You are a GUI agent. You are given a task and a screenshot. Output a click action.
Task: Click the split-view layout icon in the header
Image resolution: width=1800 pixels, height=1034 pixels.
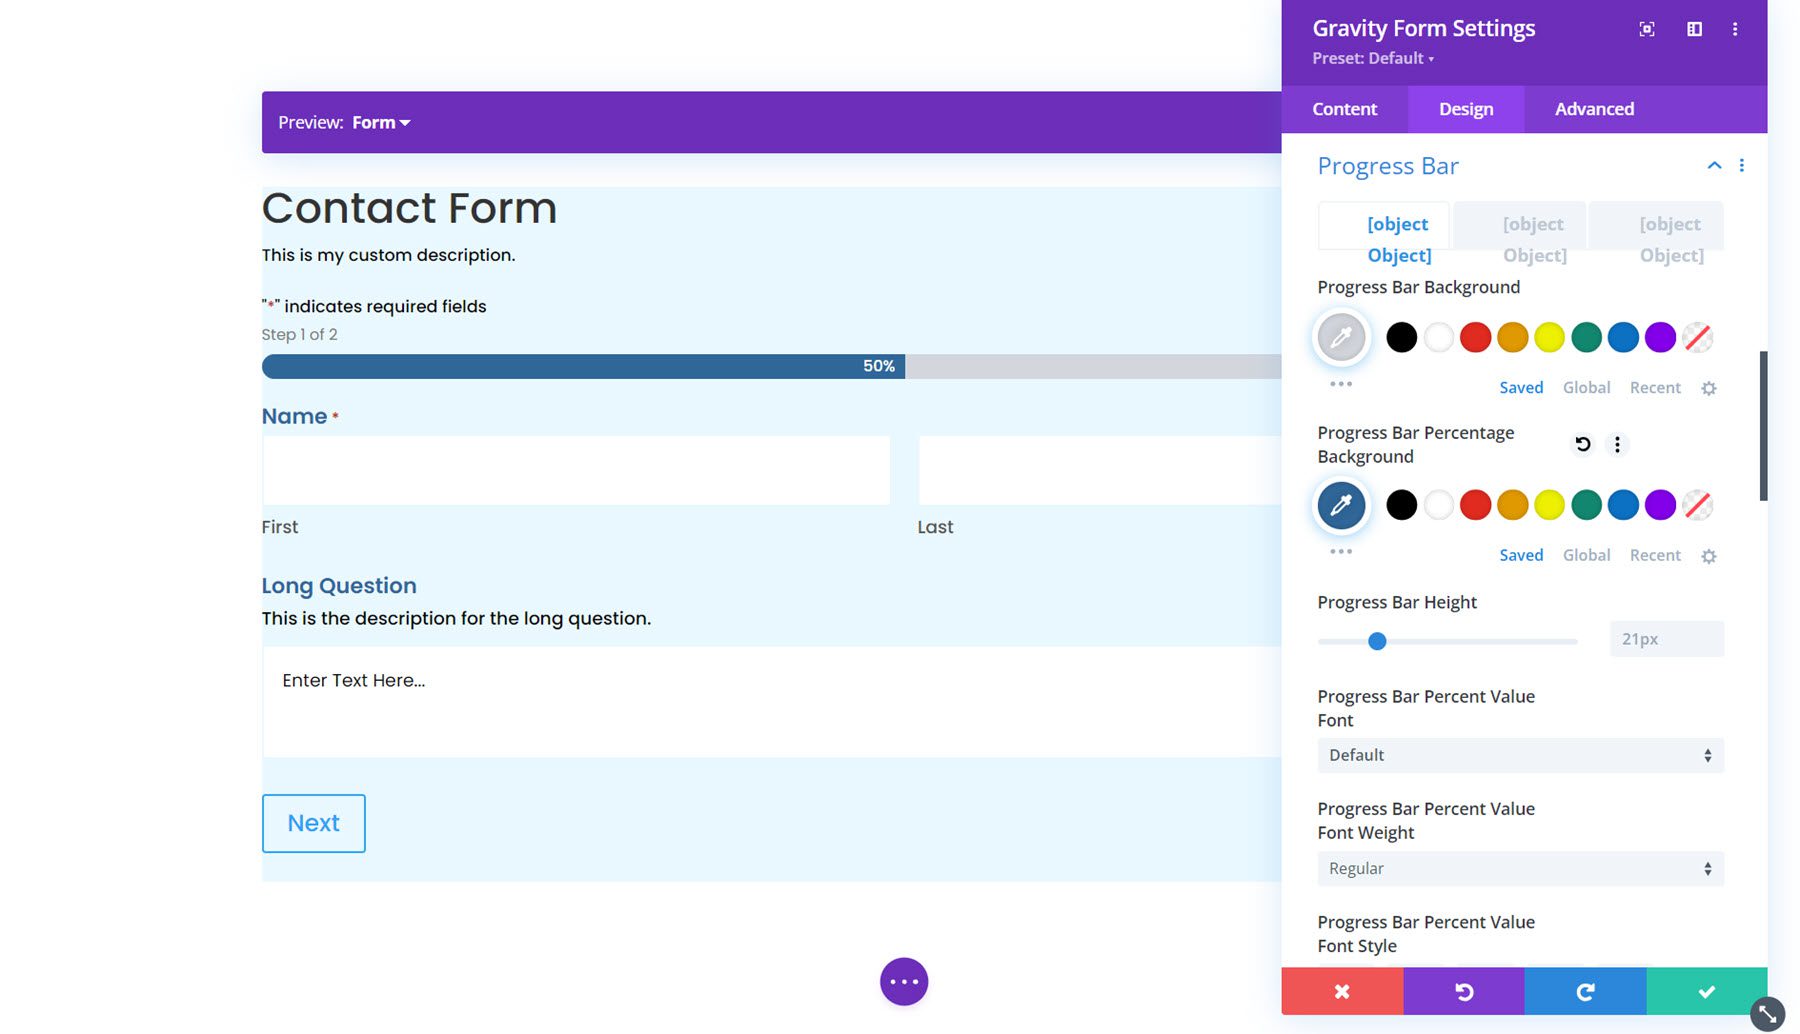click(x=1695, y=29)
